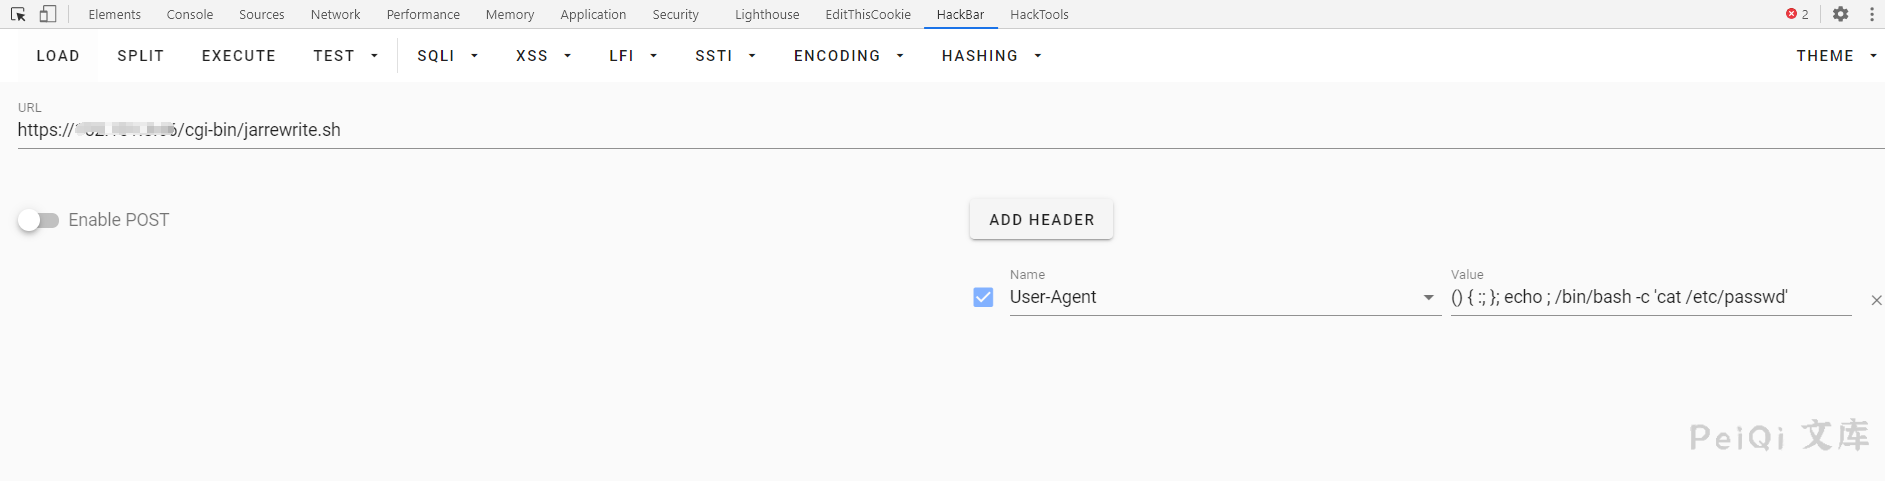The height and width of the screenshot is (481, 1885).
Task: Click the red error count indicator
Action: click(1797, 14)
